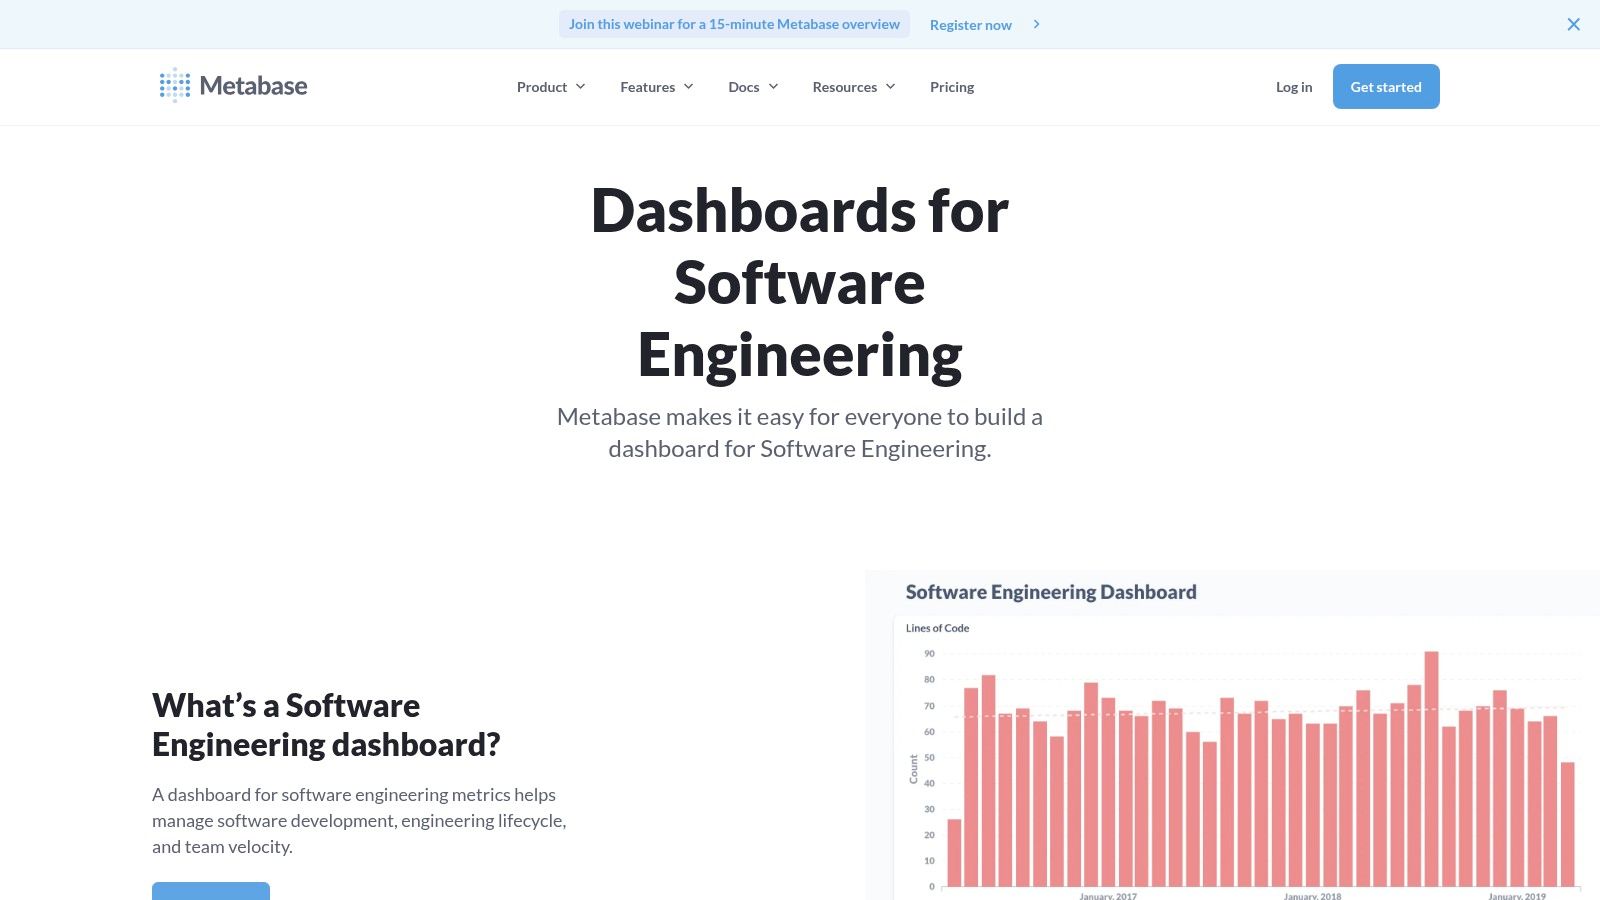Click the Log in link
The height and width of the screenshot is (900, 1600).
1294,87
